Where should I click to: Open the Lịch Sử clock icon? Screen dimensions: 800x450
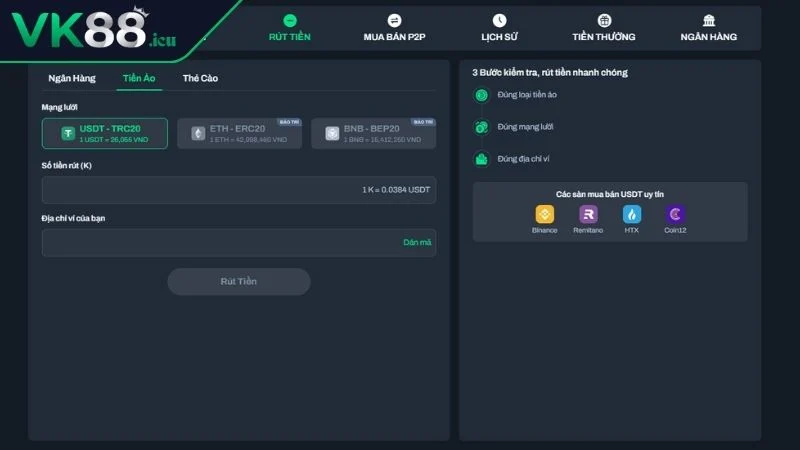(x=499, y=20)
